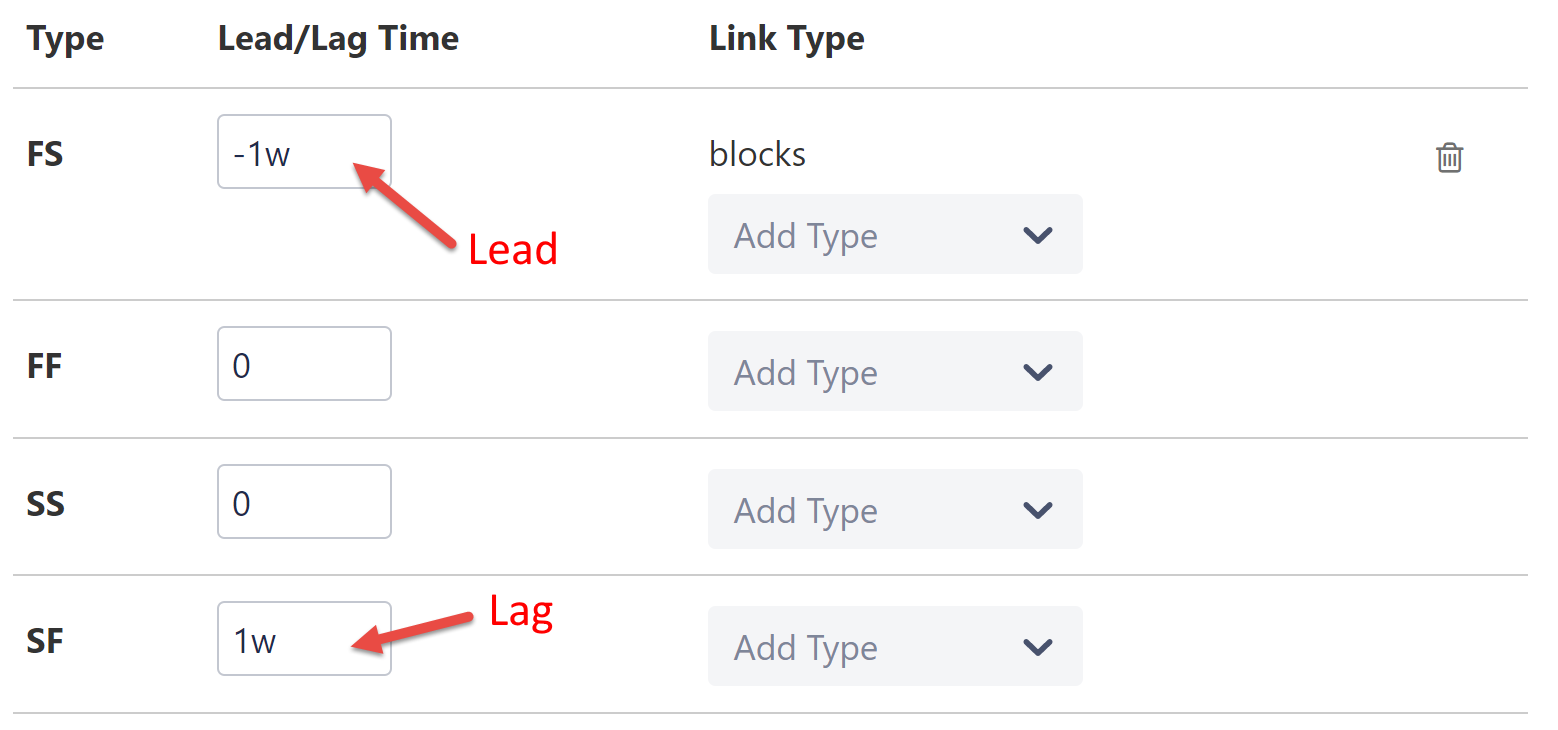This screenshot has width=1558, height=730.
Task: Click the FF row's Lead/Lag Time field
Action: pos(303,363)
